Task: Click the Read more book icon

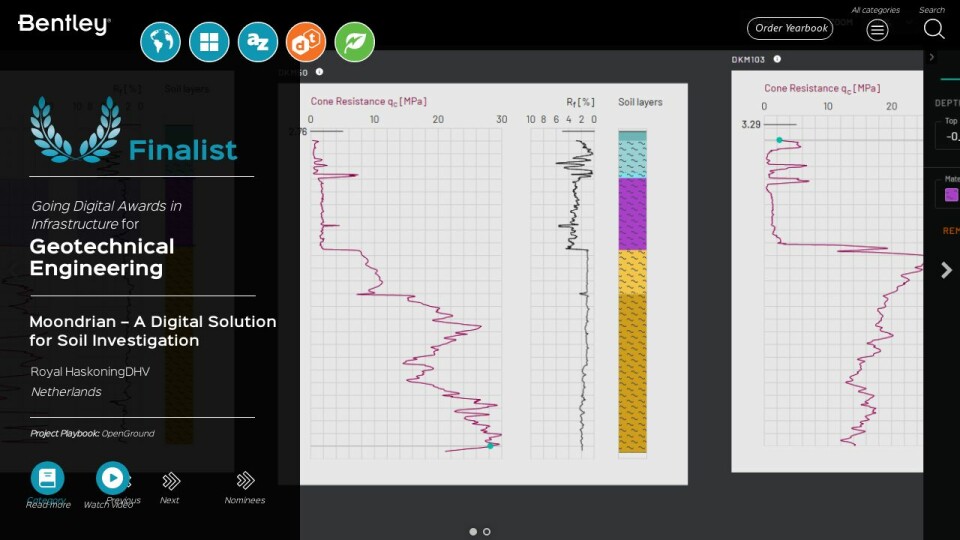Action: [47, 478]
